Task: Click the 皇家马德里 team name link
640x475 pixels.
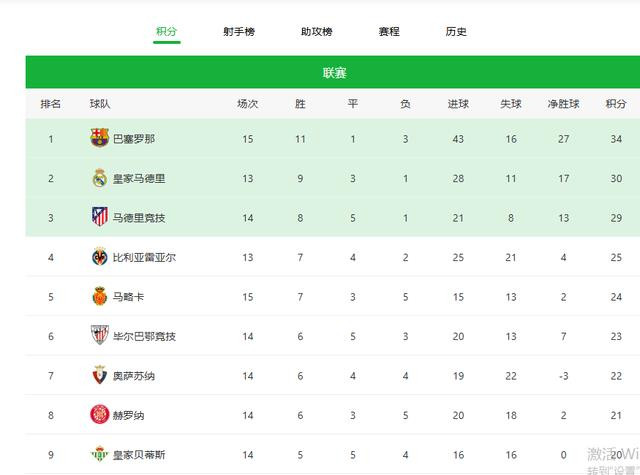Action: tap(139, 178)
